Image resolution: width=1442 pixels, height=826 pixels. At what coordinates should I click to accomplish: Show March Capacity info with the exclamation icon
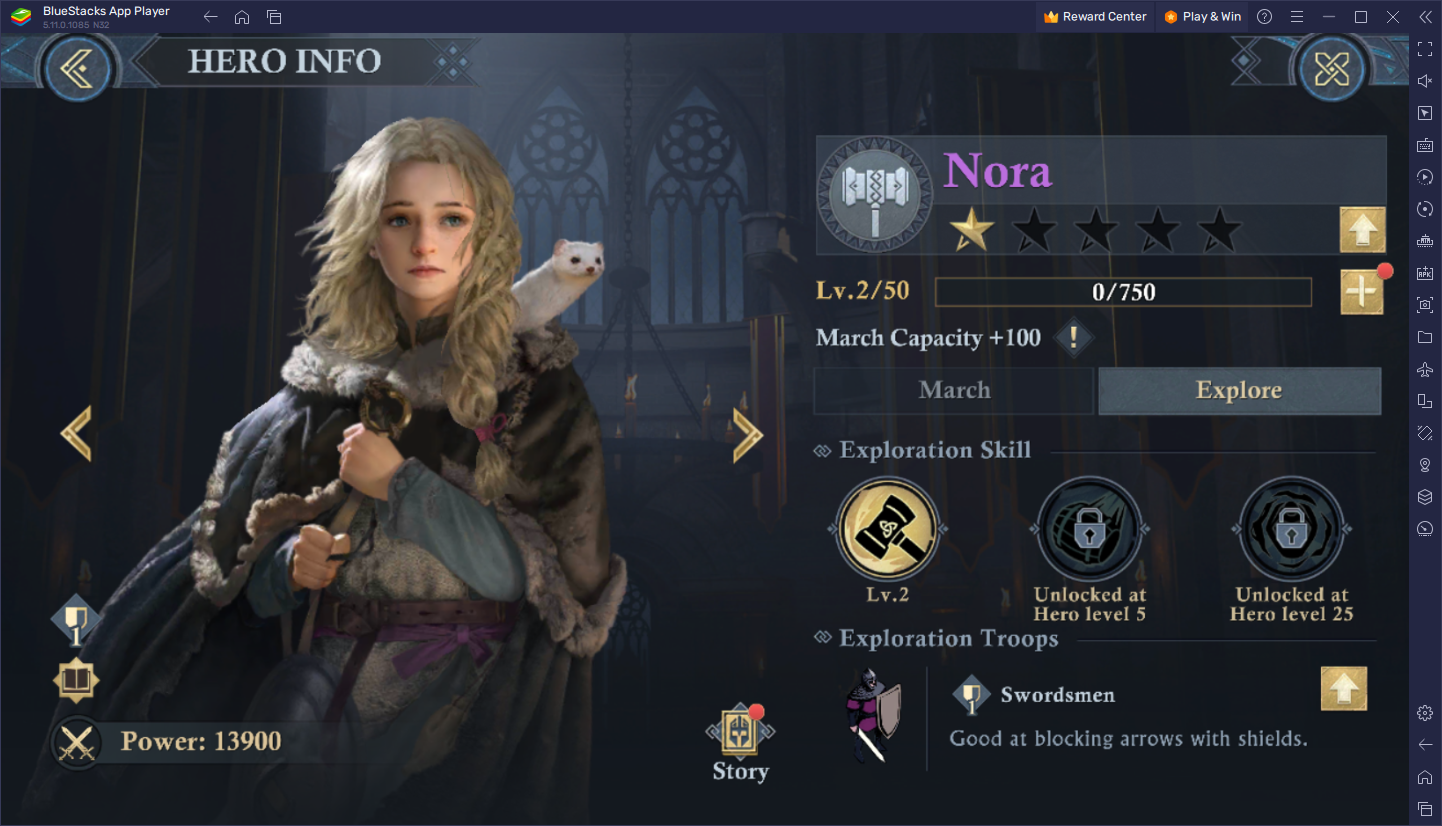click(1073, 338)
